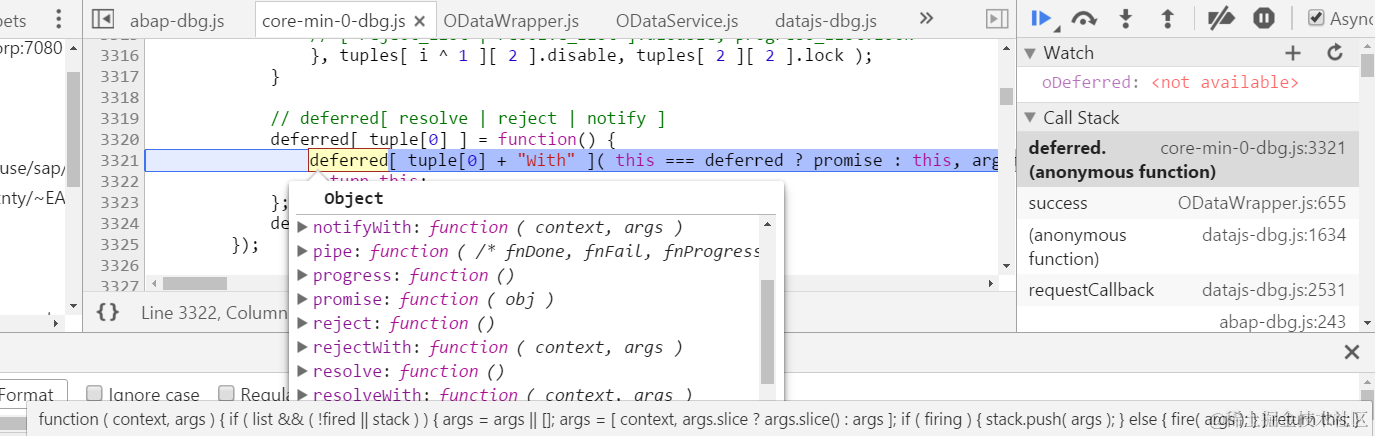Viewport: 1375px width, 436px height.
Task: Open the abap-dbg.js:243 source link
Action: pyautogui.click(x=1282, y=321)
